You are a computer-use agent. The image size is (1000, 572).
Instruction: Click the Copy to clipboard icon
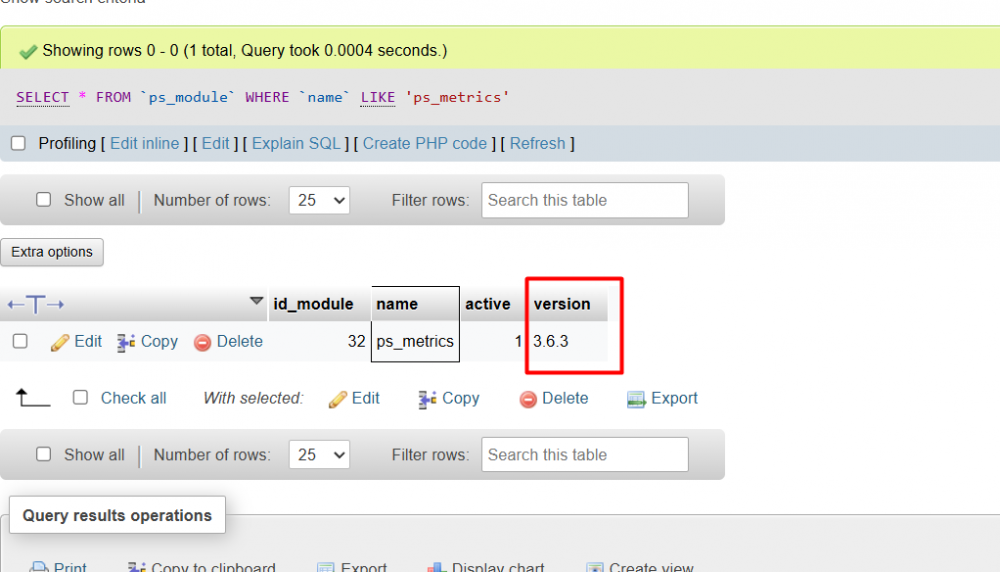[136, 567]
